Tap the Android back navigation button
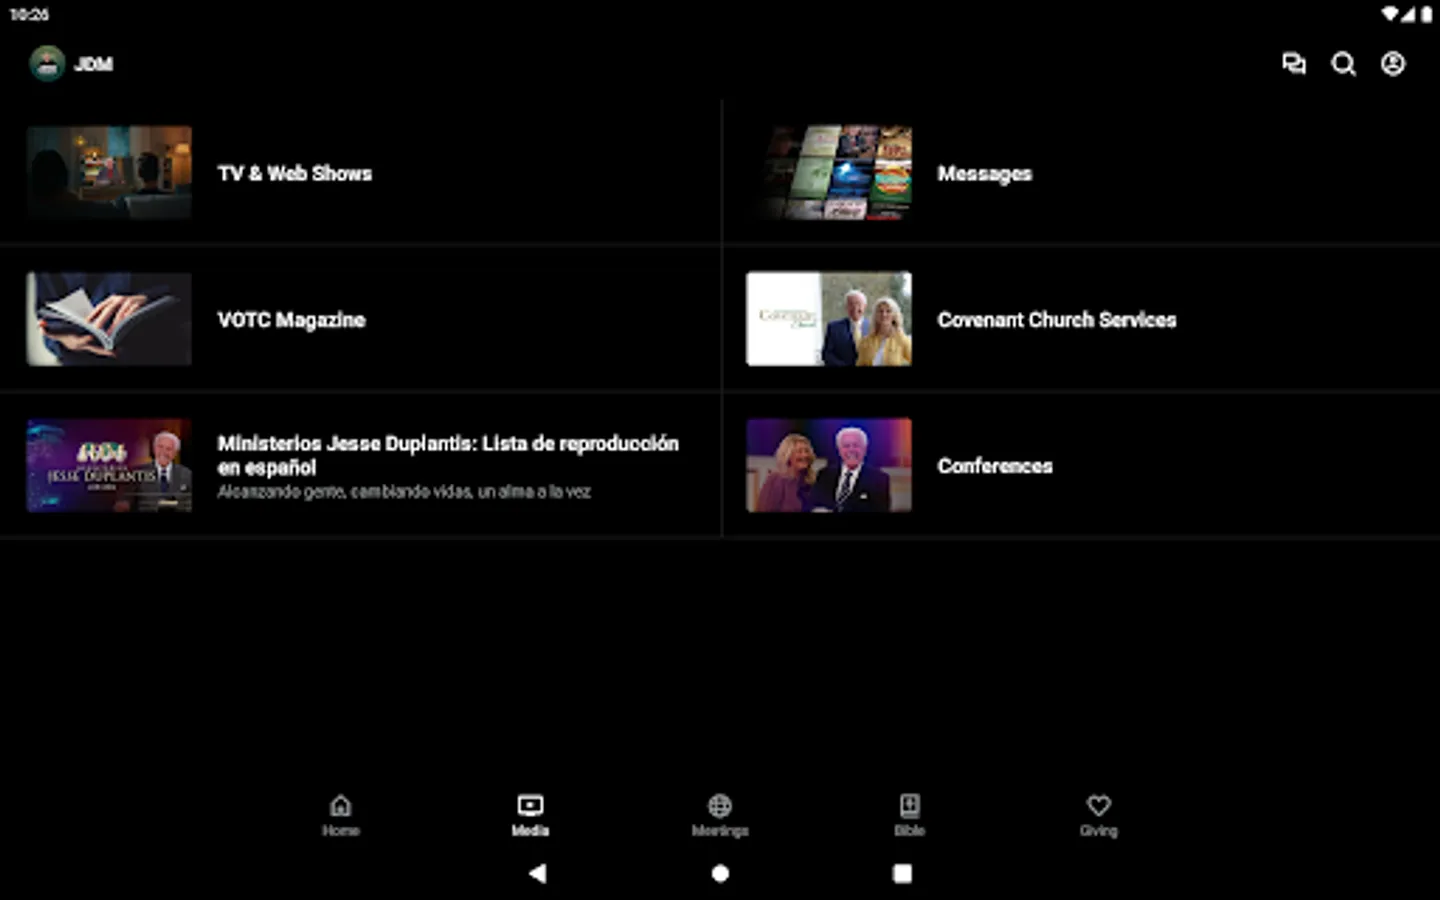The width and height of the screenshot is (1440, 900). click(537, 873)
